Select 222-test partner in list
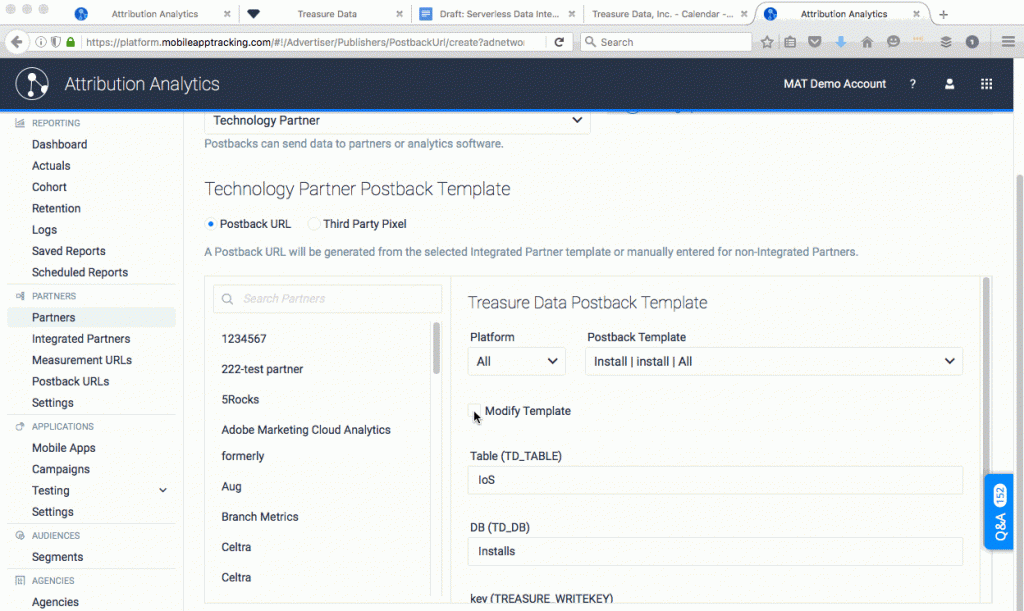Viewport: 1024px width, 611px height. [x=262, y=369]
